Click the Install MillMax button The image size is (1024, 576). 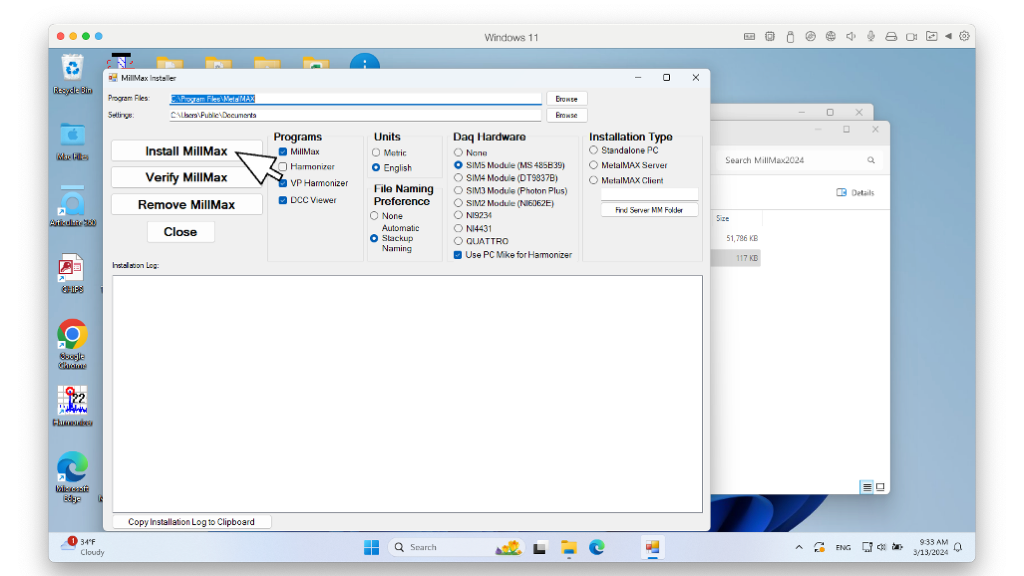[x=187, y=151]
